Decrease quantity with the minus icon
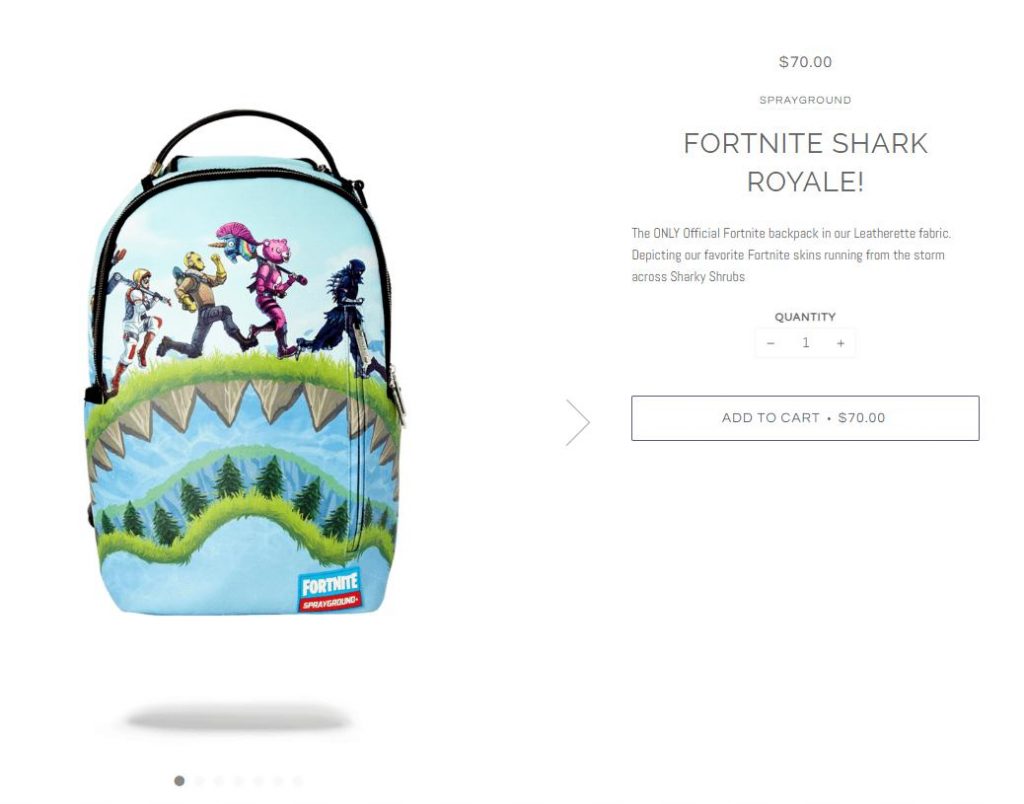 771,343
